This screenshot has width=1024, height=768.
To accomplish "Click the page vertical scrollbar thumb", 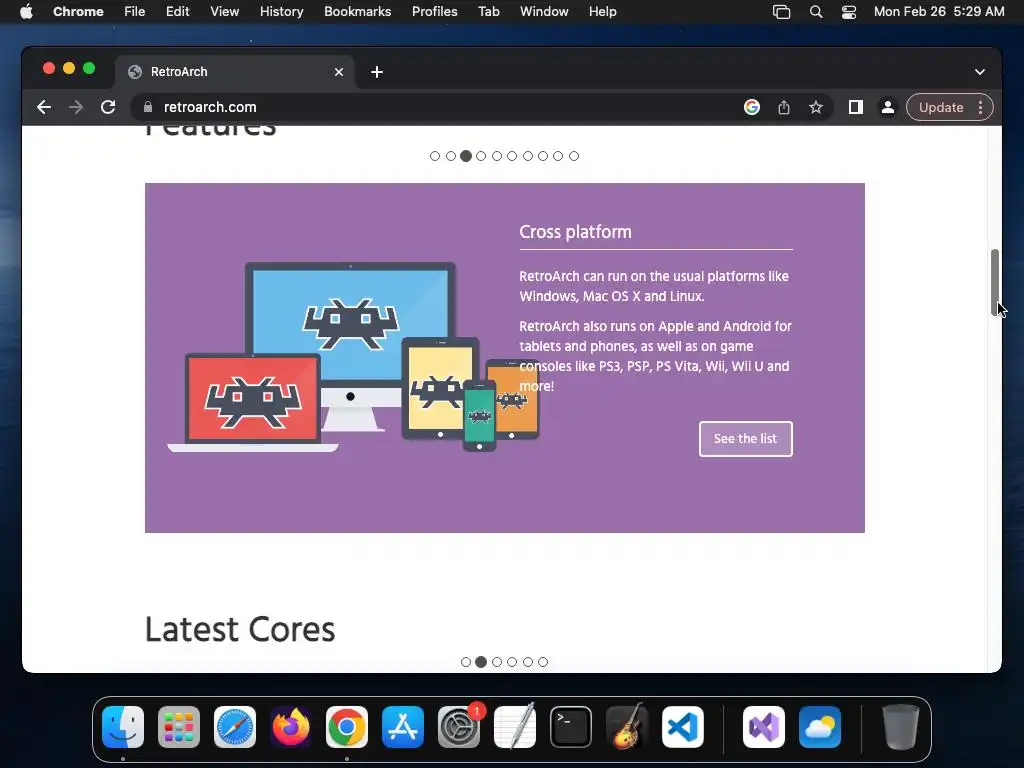I will (x=995, y=282).
